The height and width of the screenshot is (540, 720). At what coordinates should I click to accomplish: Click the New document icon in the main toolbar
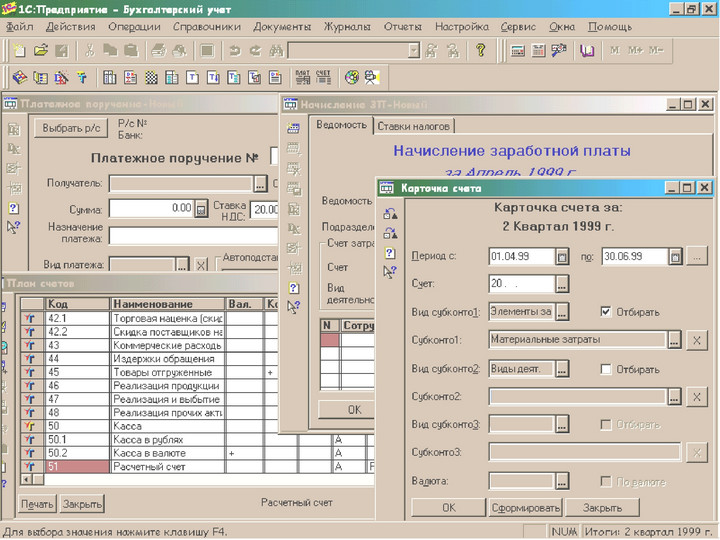(19, 50)
